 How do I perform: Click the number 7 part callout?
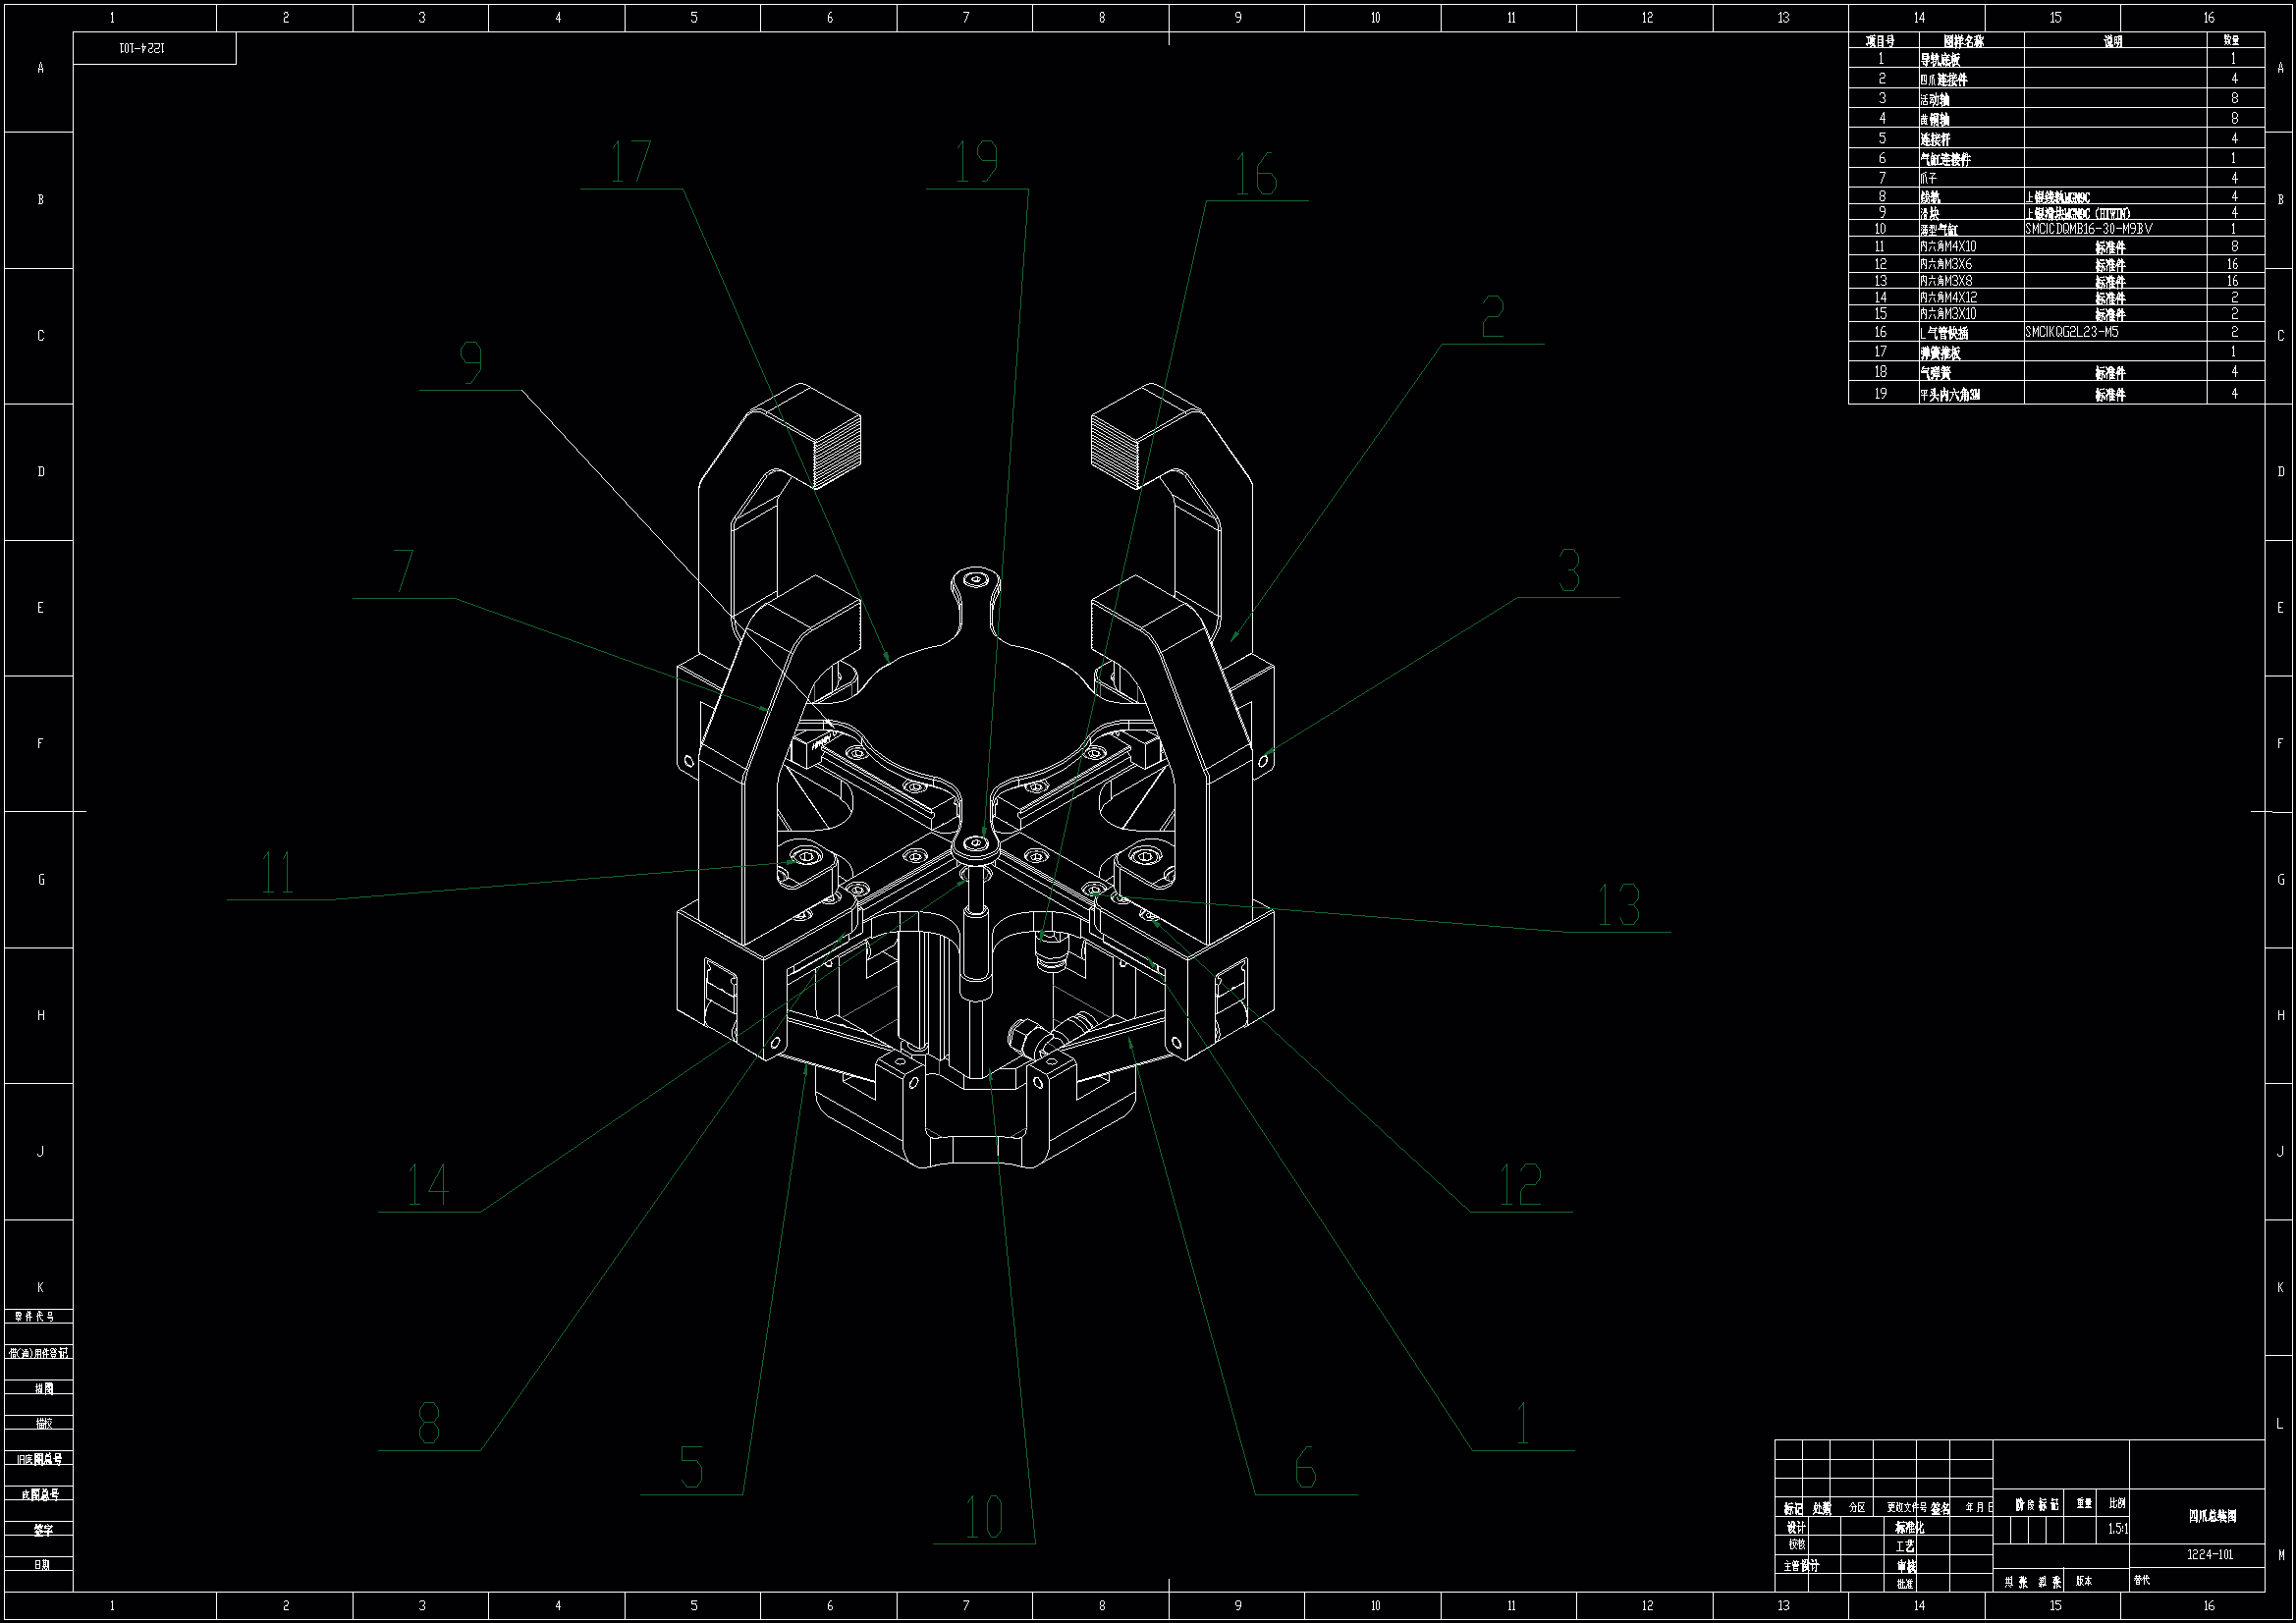[404, 573]
